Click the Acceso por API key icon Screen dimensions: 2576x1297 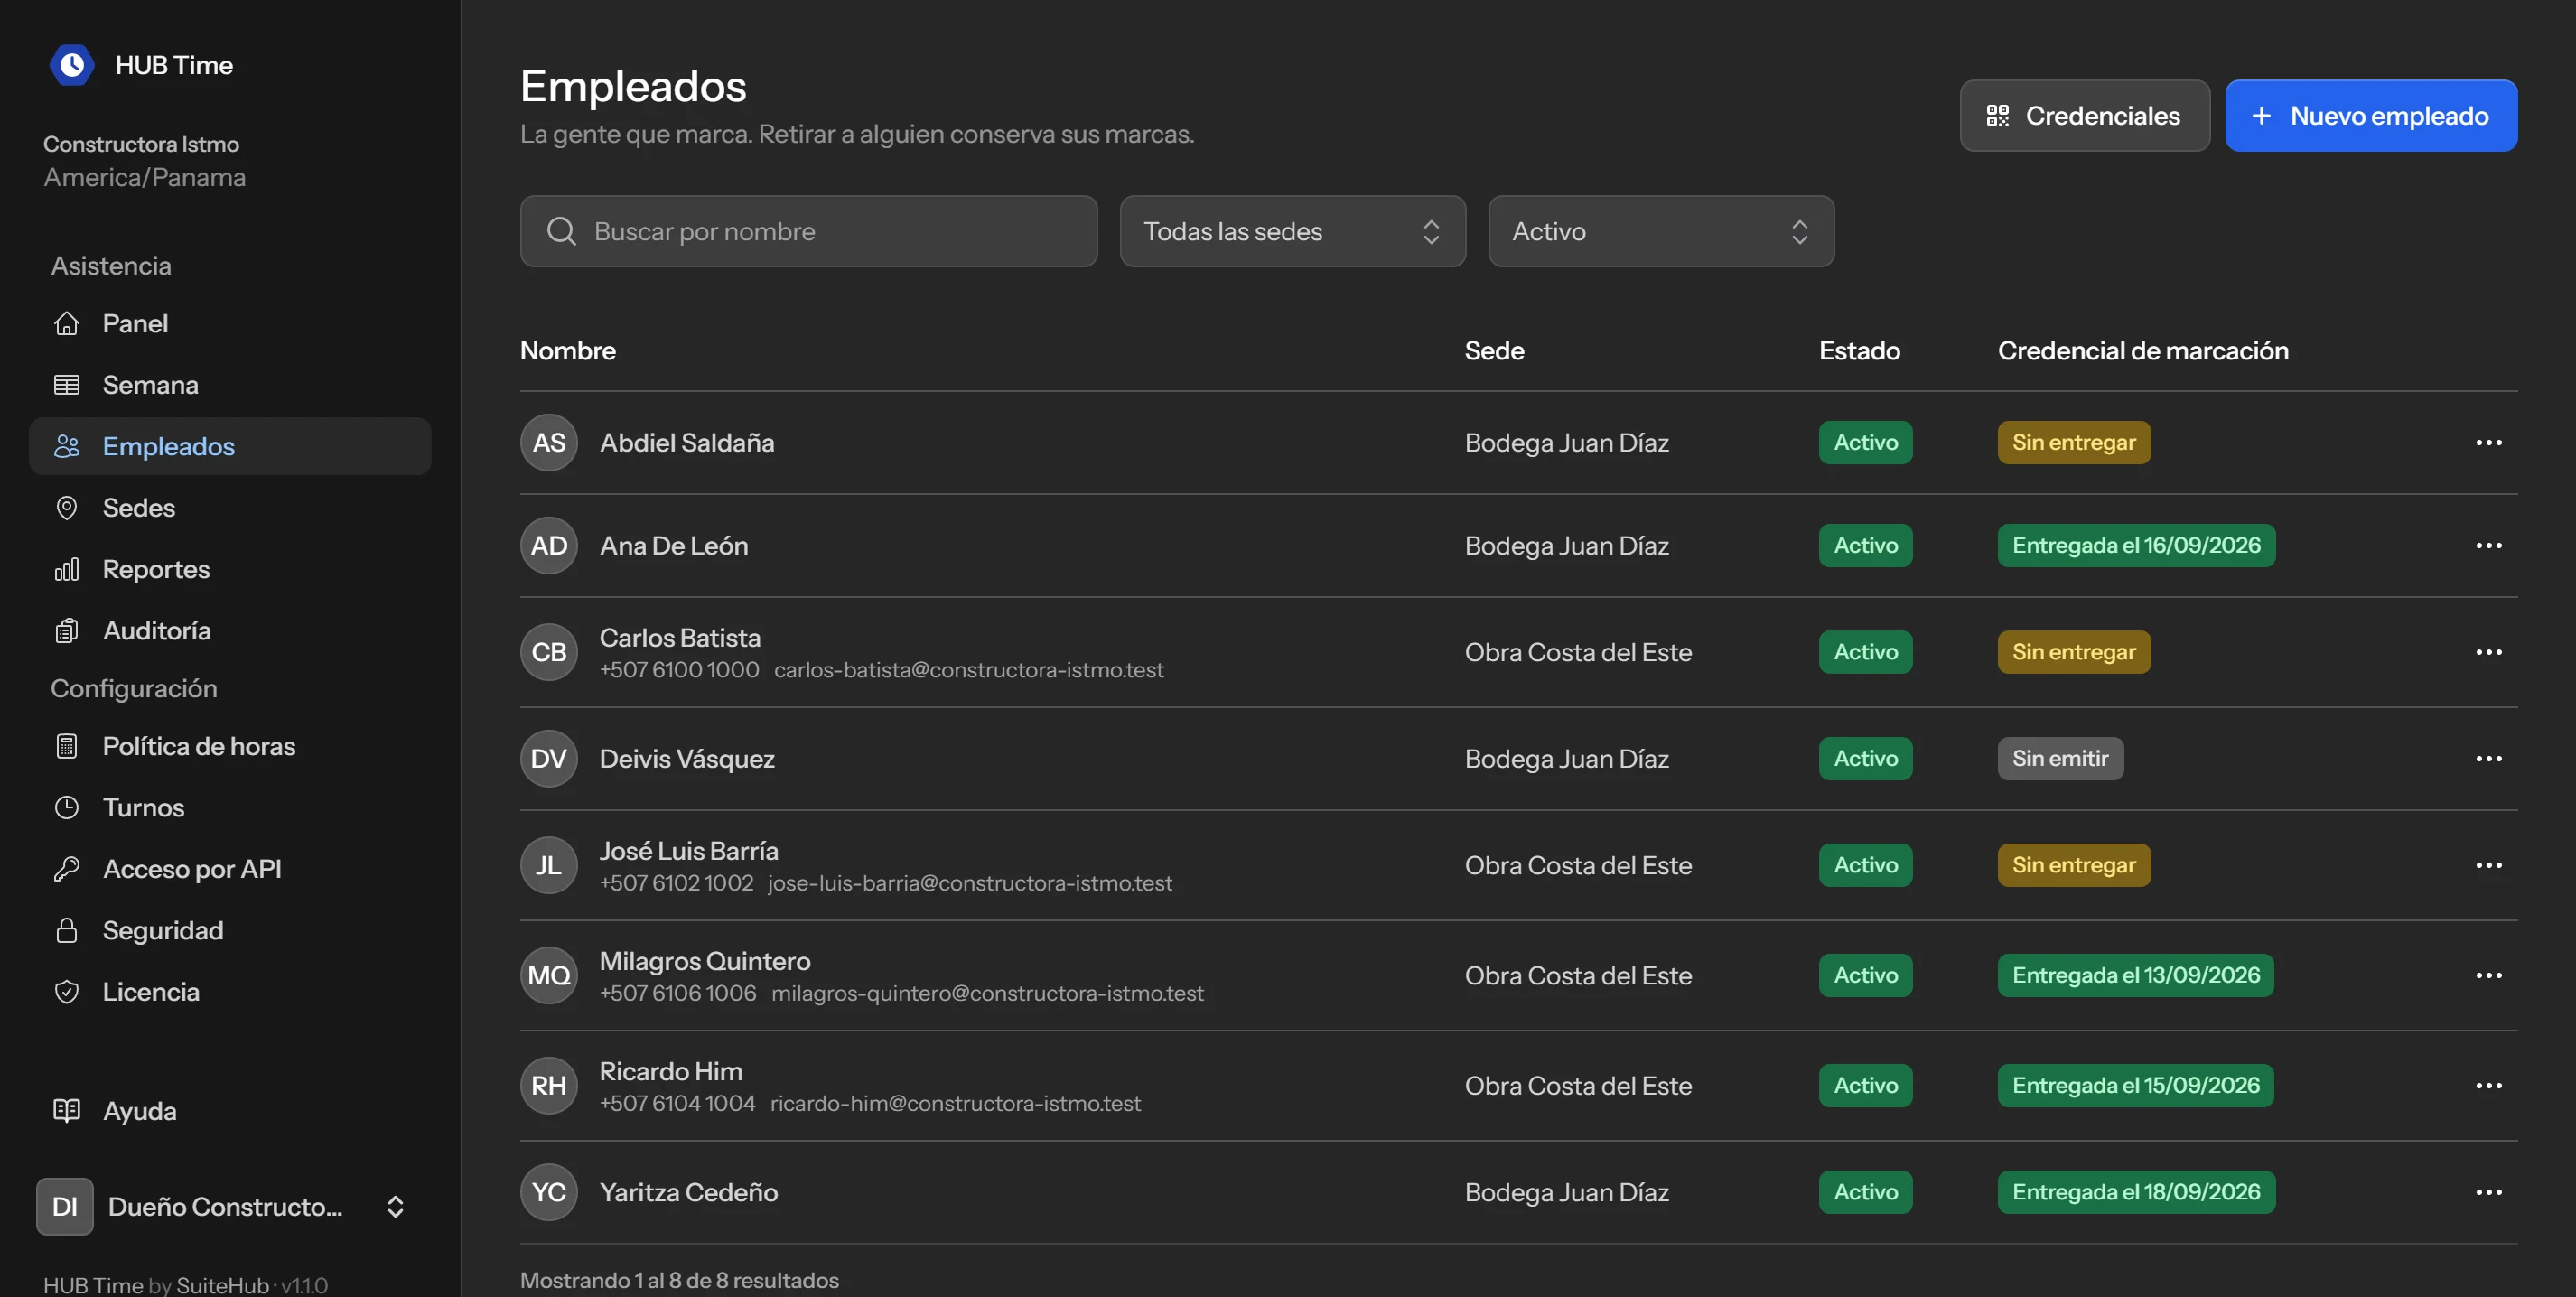pyautogui.click(x=67, y=869)
